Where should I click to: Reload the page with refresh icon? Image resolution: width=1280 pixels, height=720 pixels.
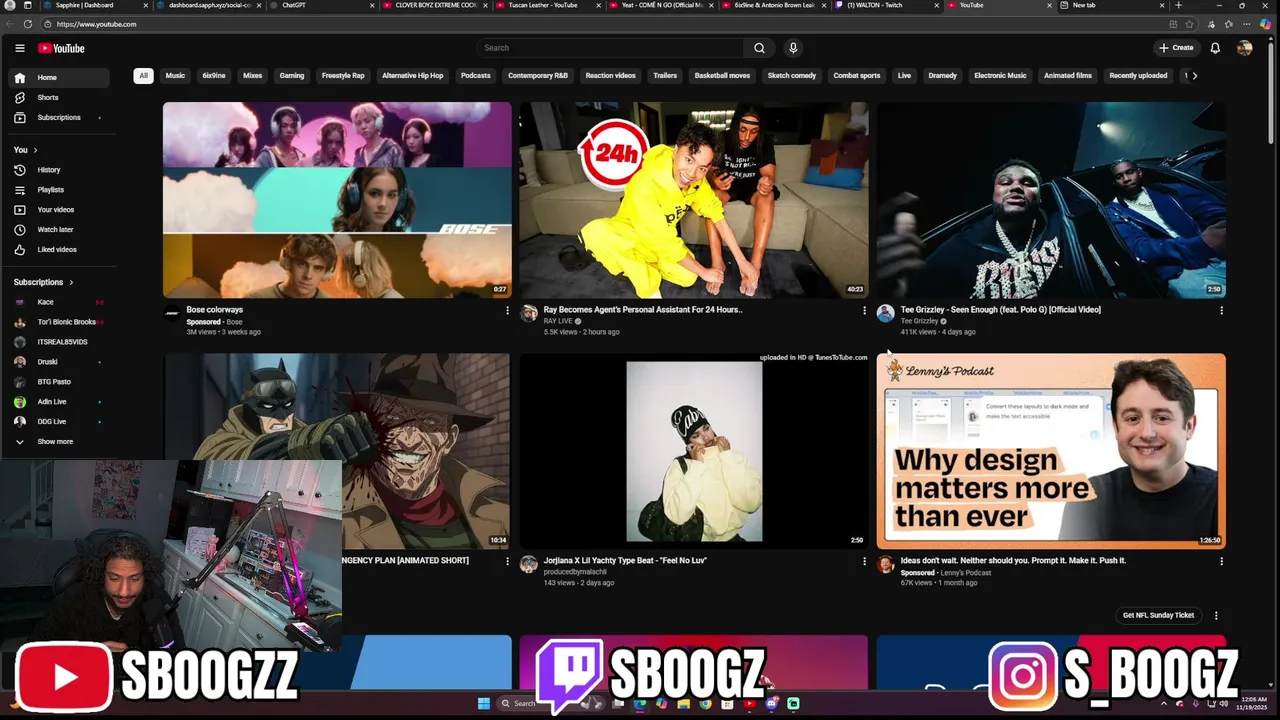[27, 24]
